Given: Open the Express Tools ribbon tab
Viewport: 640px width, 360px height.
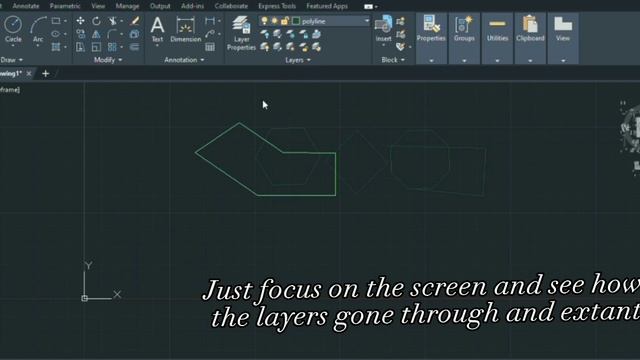Looking at the screenshot, I should click(x=277, y=6).
